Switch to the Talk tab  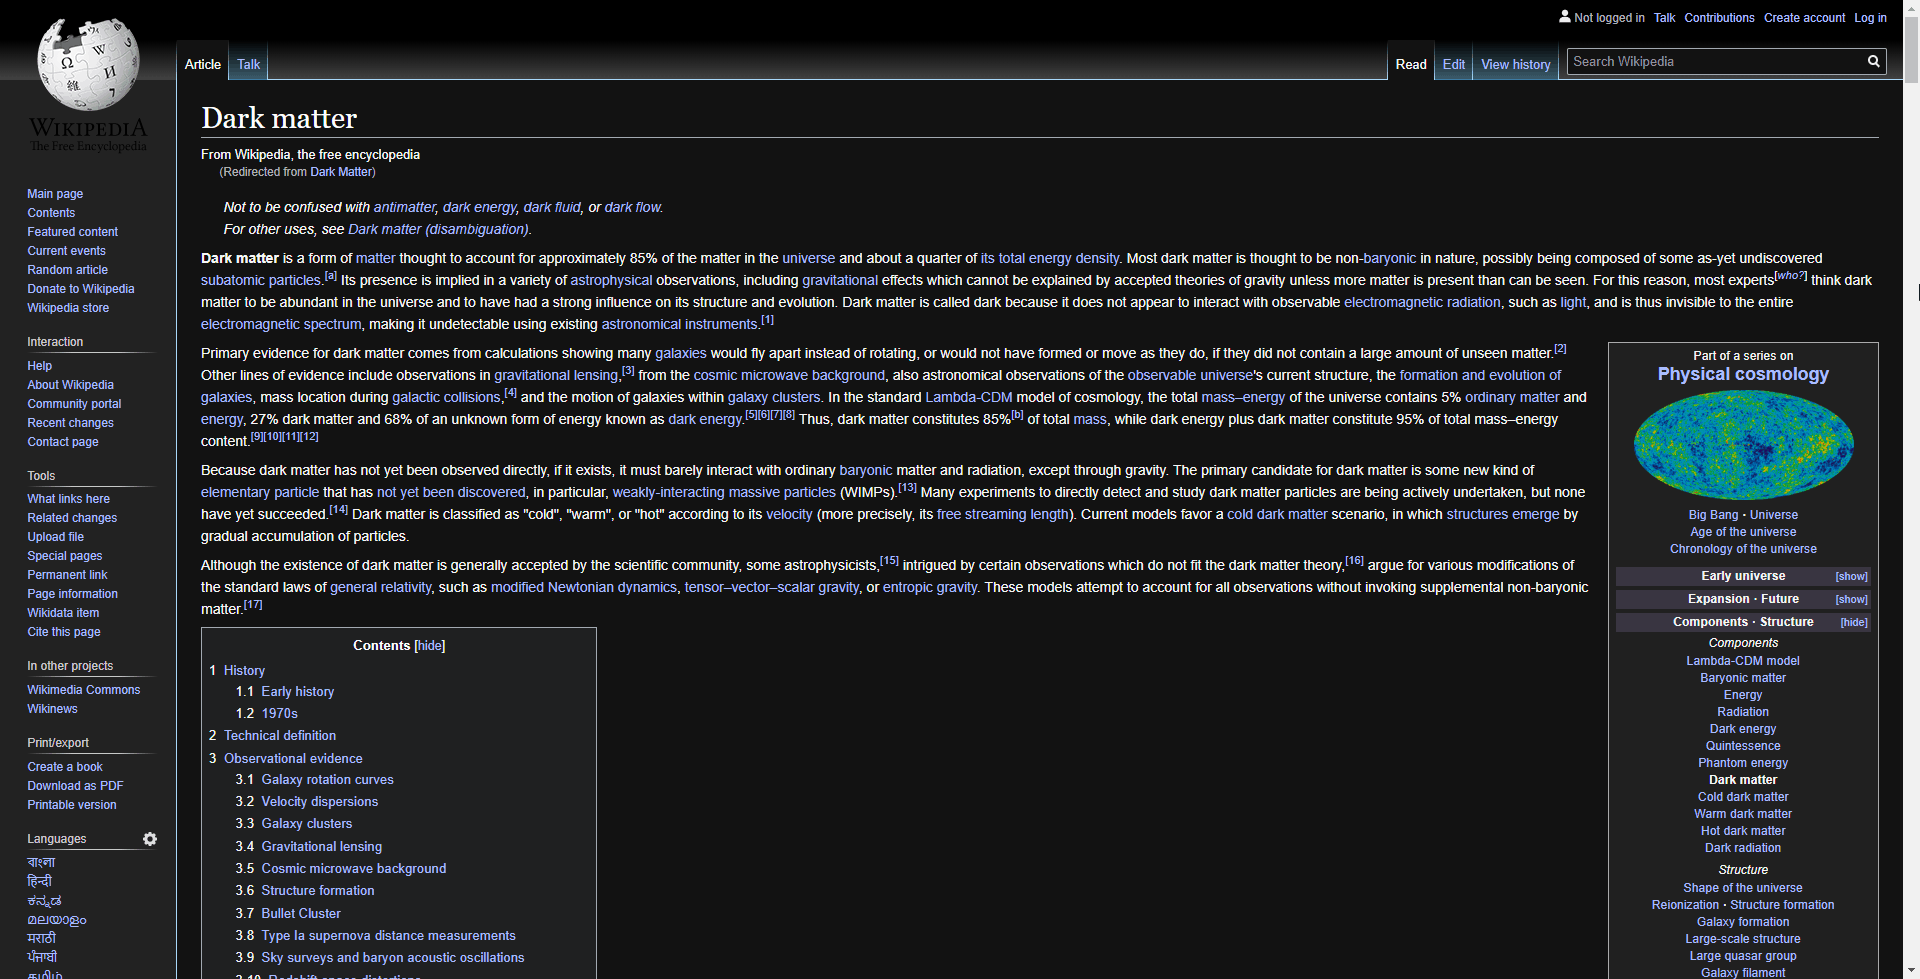pos(248,63)
